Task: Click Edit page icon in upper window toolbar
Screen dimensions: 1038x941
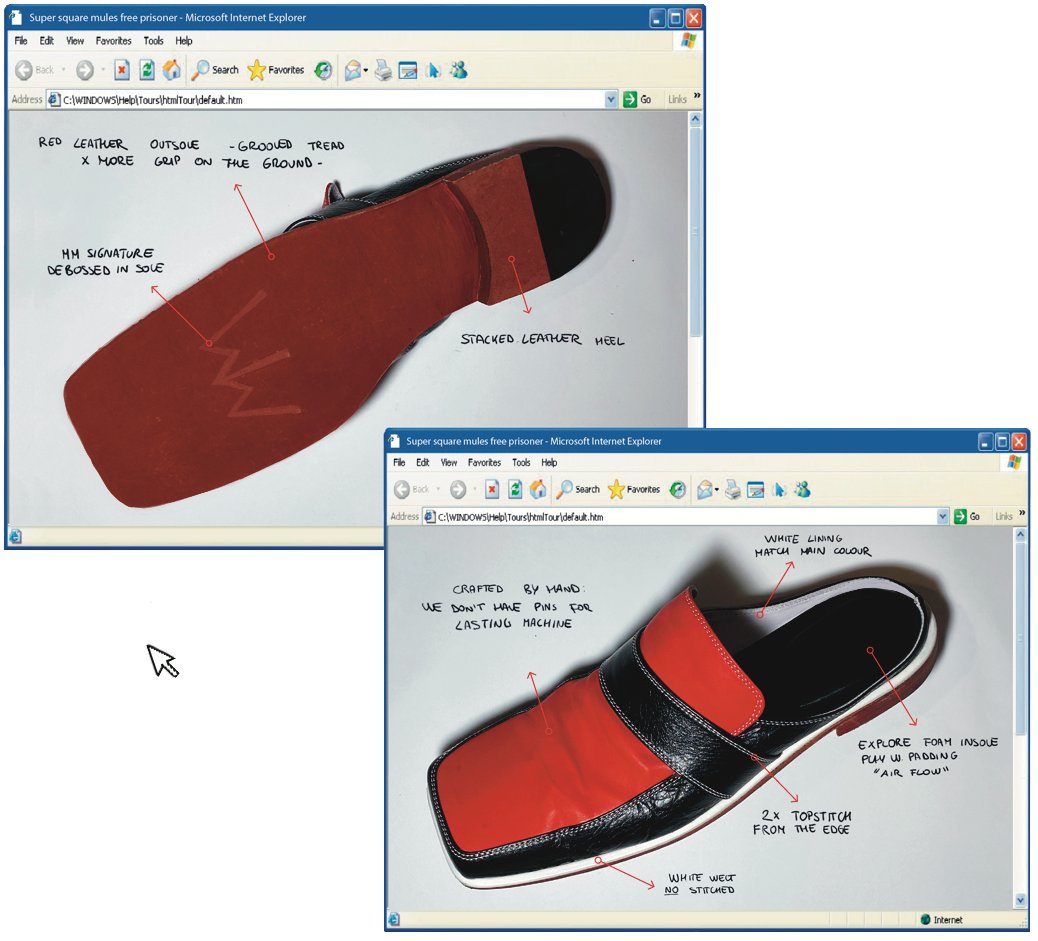Action: pyautogui.click(x=408, y=70)
